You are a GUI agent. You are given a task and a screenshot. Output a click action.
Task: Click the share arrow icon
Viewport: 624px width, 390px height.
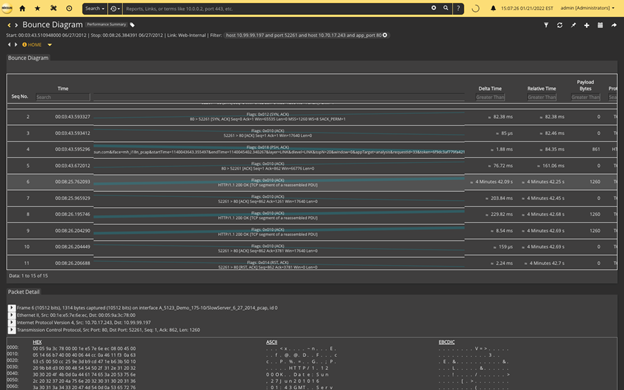pyautogui.click(x=614, y=25)
